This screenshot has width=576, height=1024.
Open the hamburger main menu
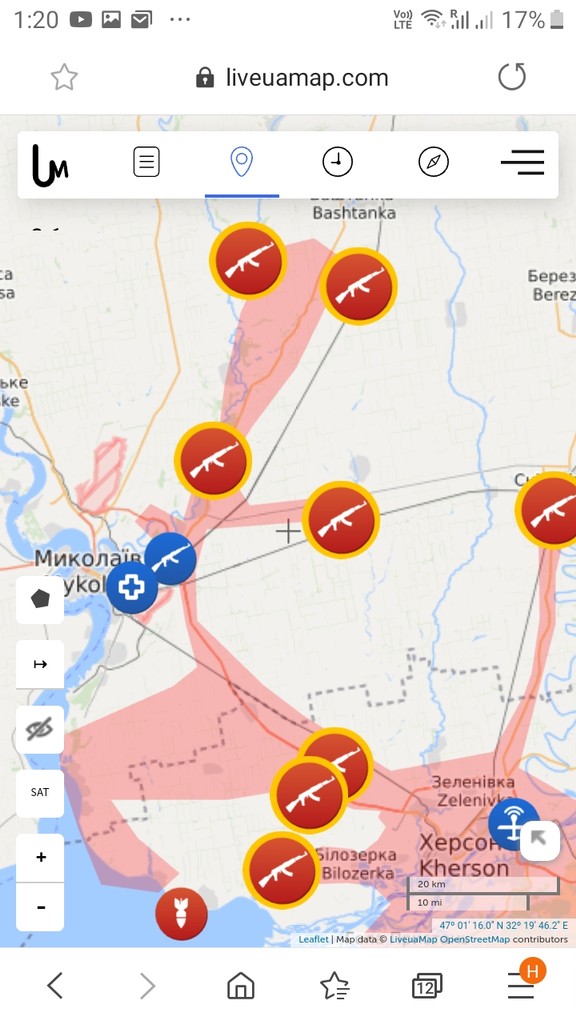point(522,162)
